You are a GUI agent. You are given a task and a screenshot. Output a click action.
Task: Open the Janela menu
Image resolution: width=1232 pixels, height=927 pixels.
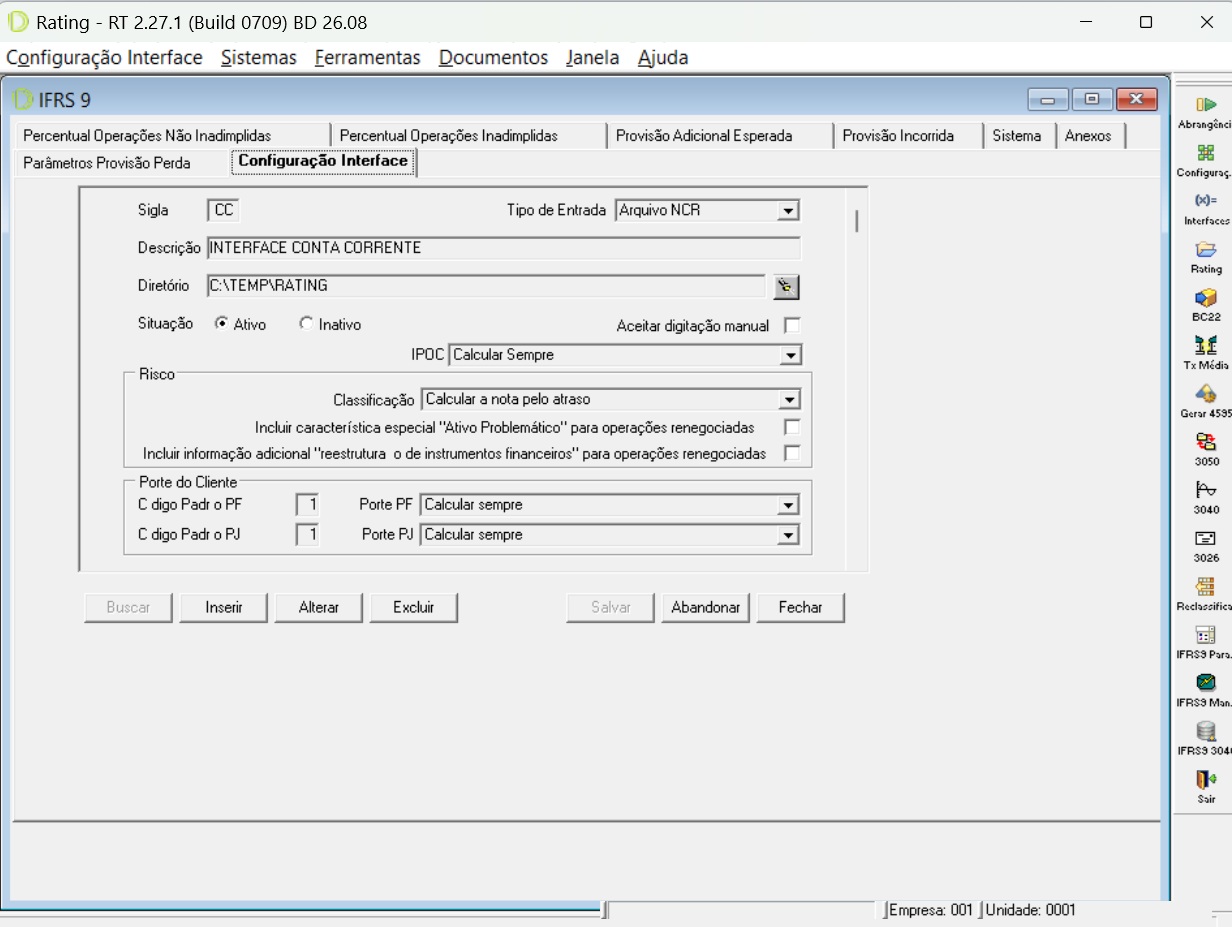(x=592, y=58)
